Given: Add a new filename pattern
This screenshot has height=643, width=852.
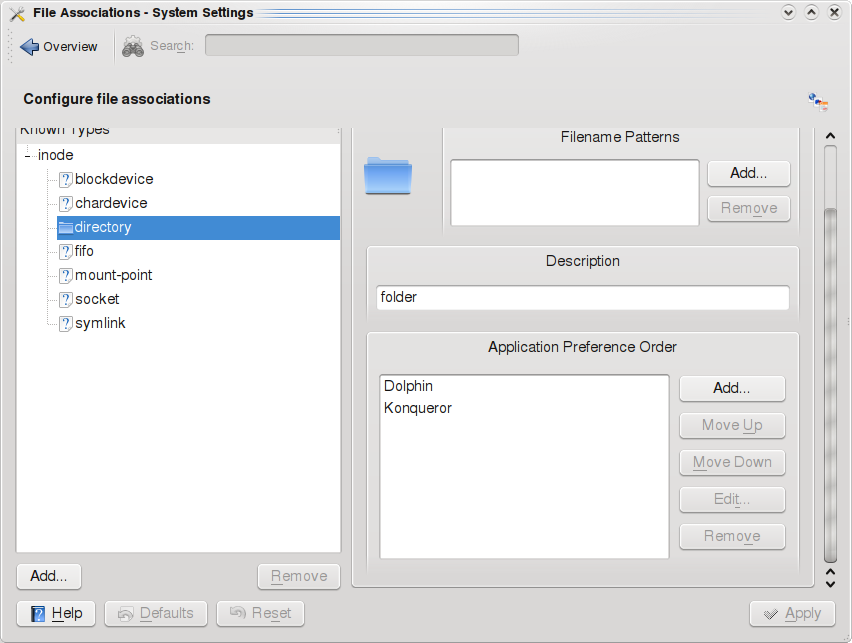Looking at the screenshot, I should (748, 173).
